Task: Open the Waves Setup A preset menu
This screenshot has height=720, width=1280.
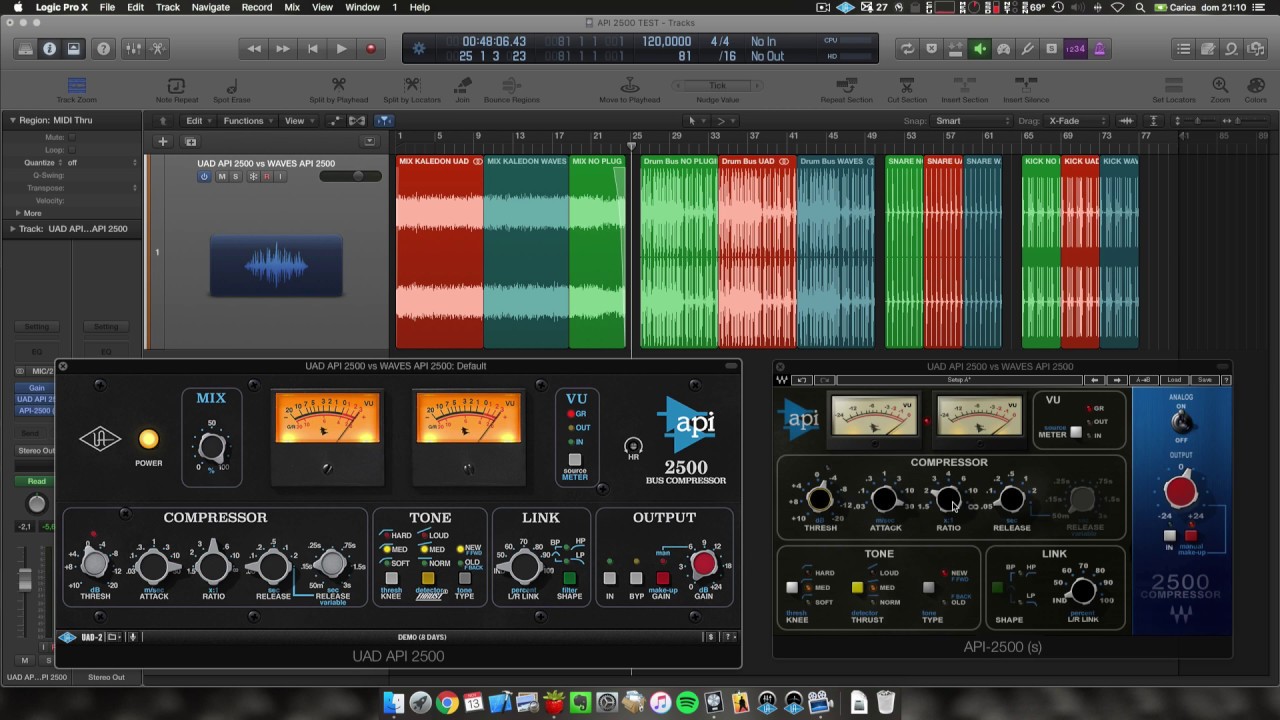Action: point(960,380)
